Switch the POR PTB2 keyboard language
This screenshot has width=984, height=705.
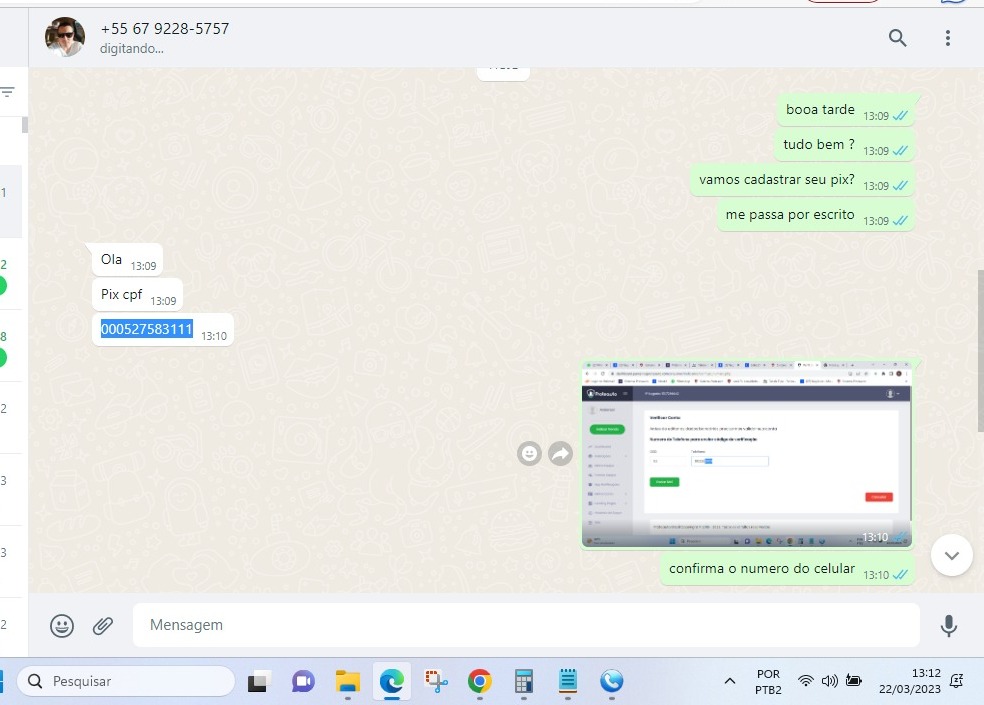point(768,681)
